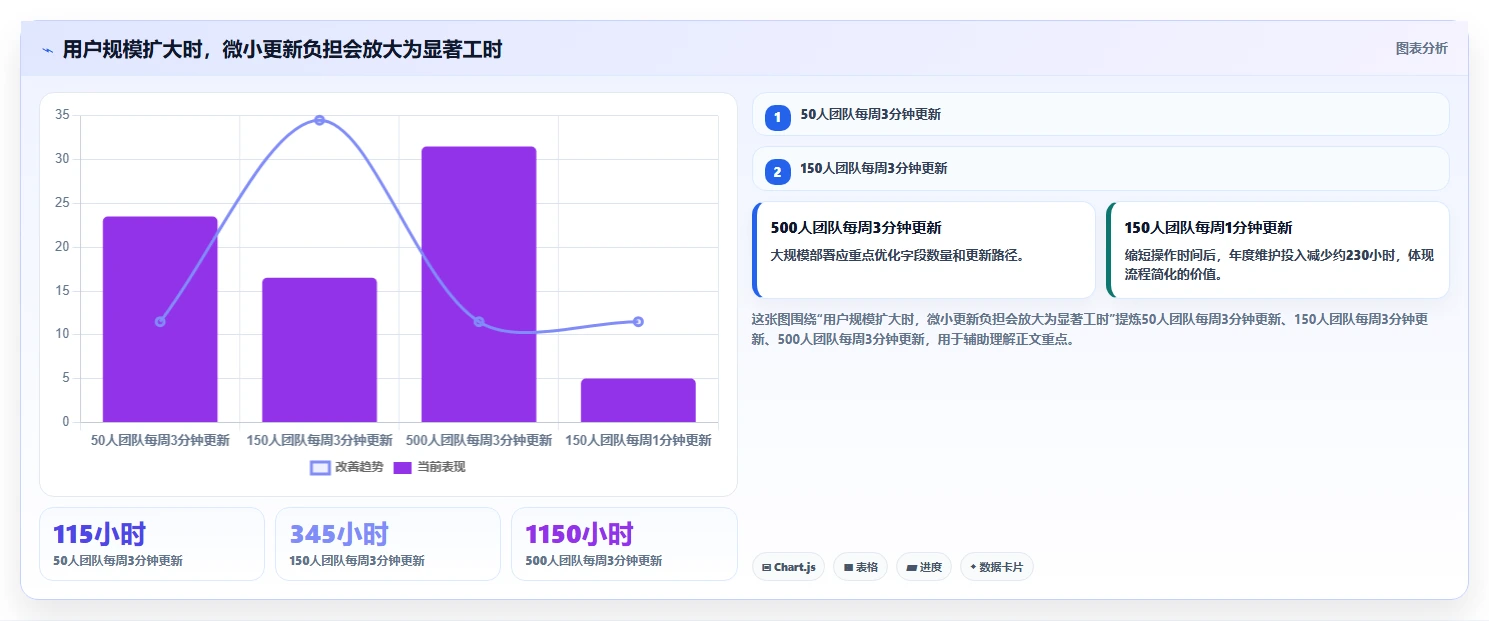This screenshot has height=621, width=1489.
Task: Click the 数据卡片 tag chip
Action: (x=996, y=567)
